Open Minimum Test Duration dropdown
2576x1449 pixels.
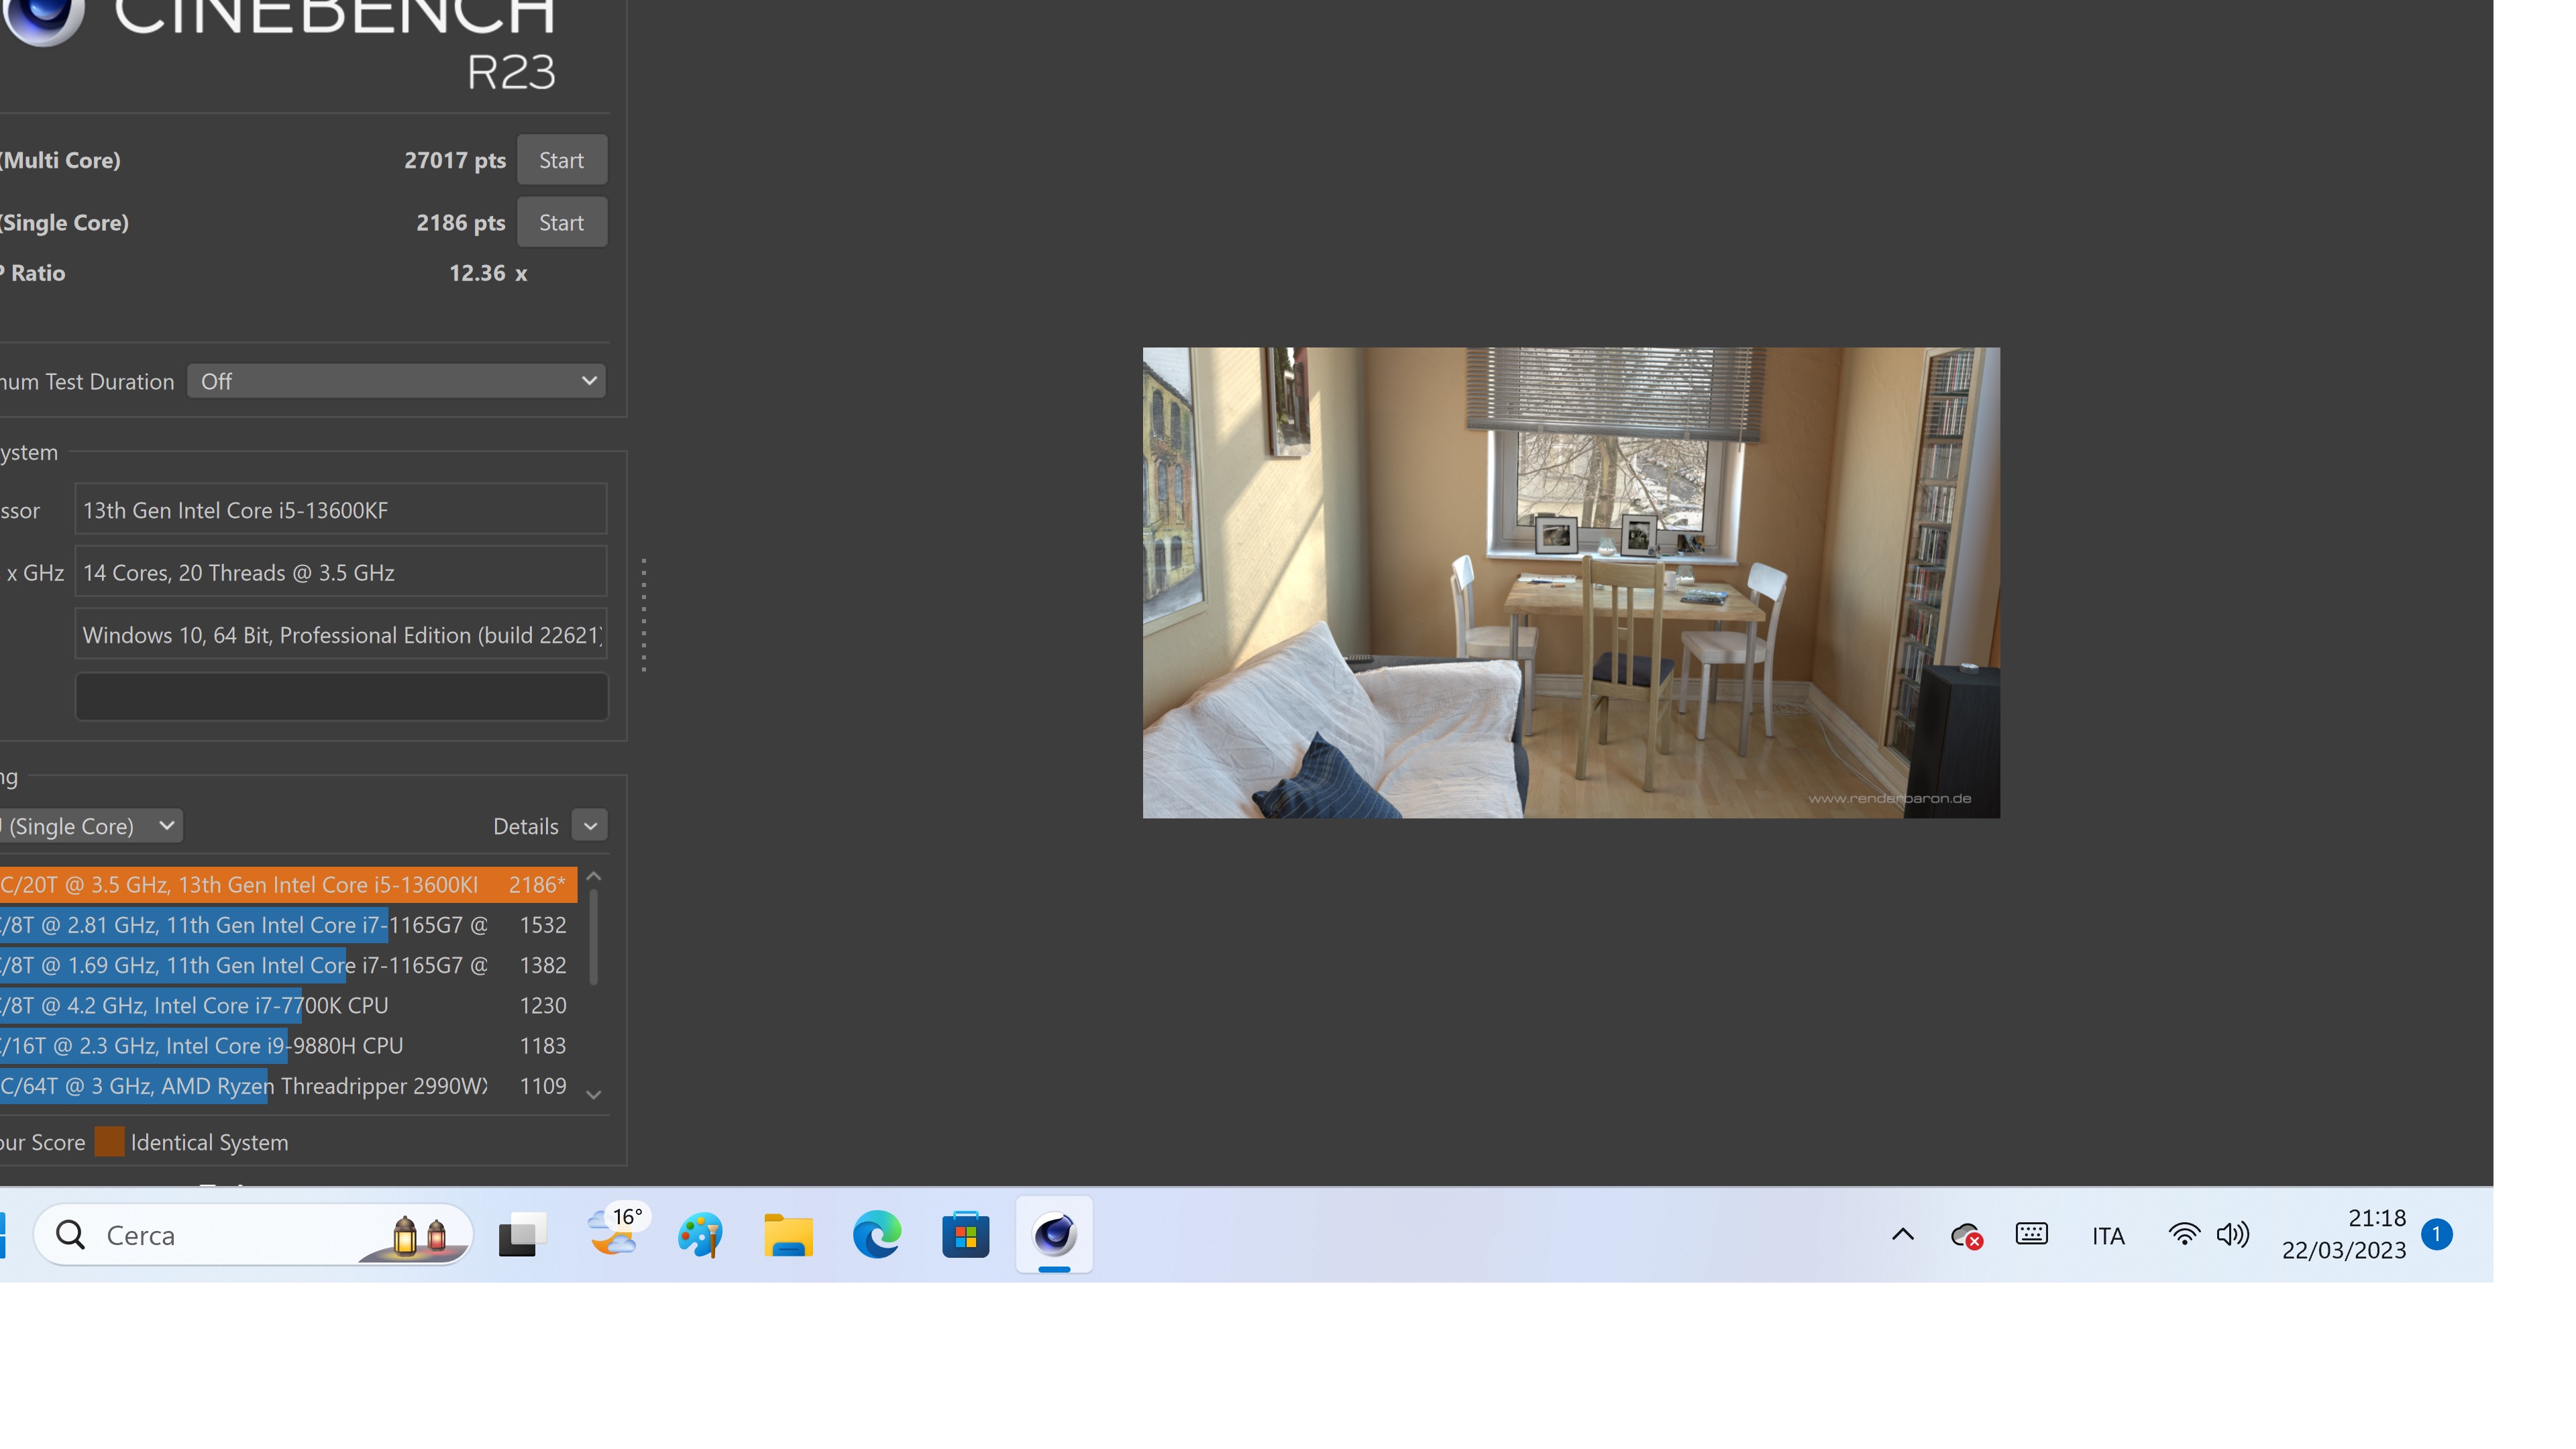click(x=396, y=381)
